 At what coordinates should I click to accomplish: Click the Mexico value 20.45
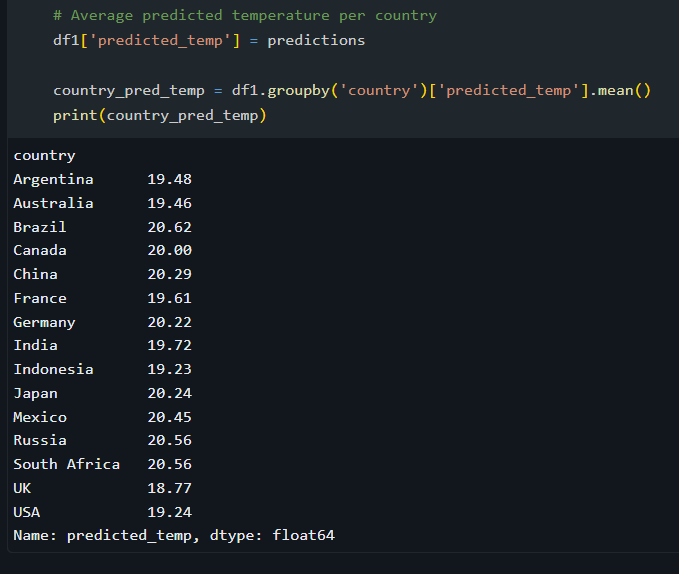[169, 417]
